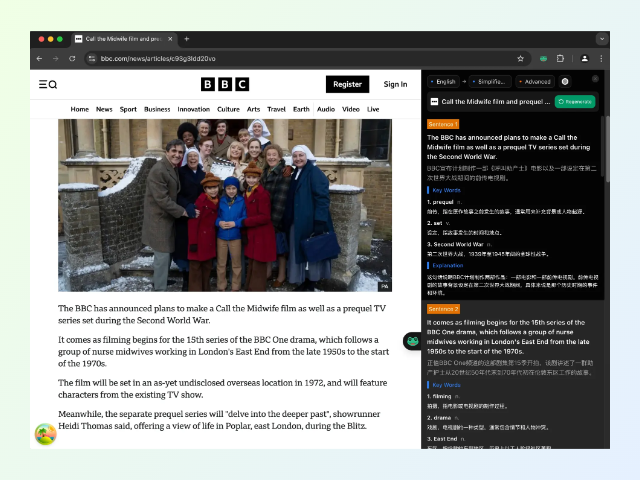640x480 pixels.
Task: Reload the BBC page
Action: [x=72, y=59]
